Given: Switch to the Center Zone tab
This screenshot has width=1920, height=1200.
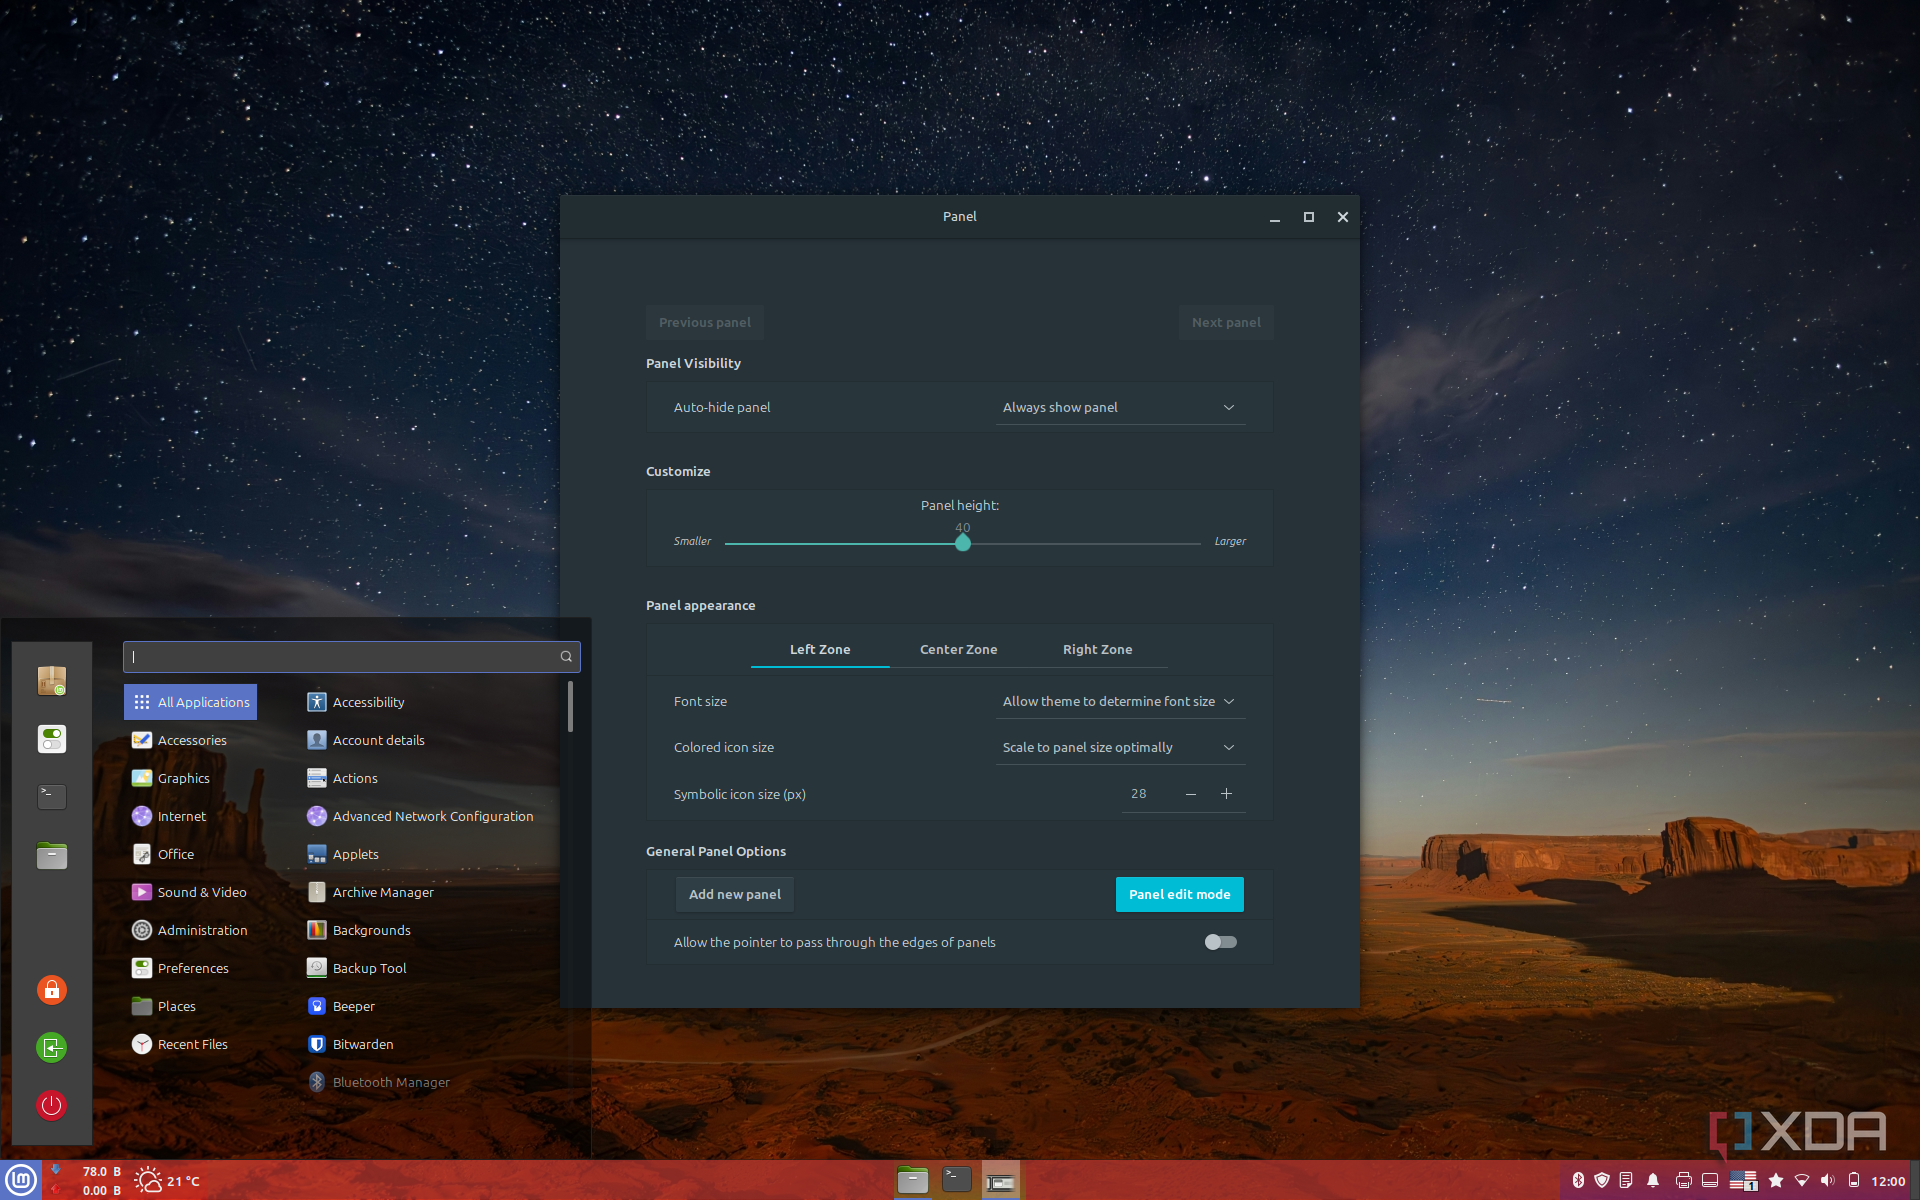Looking at the screenshot, I should 958,649.
